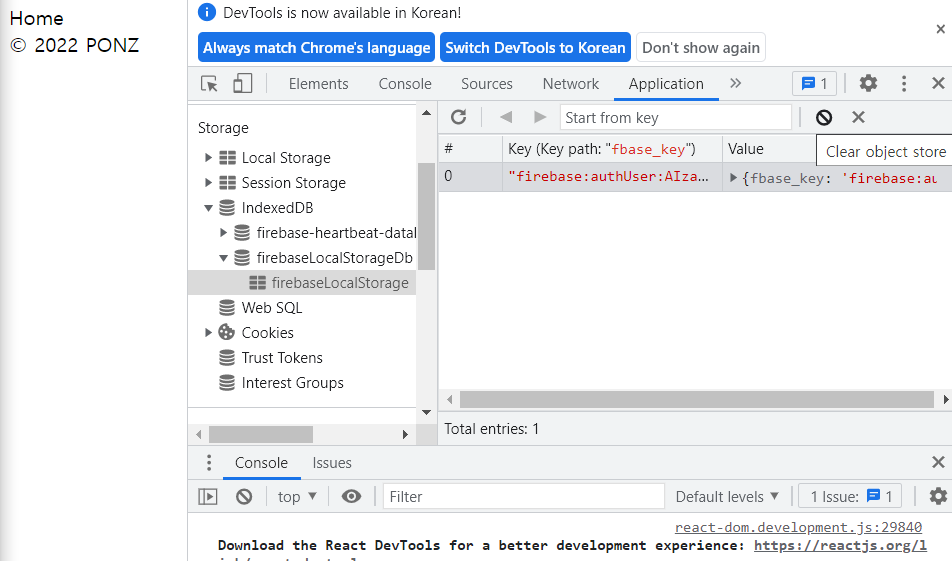Screen dimensions: 952x561
Task: Dismiss the Korean language infobar
Action: pyautogui.click(x=940, y=29)
